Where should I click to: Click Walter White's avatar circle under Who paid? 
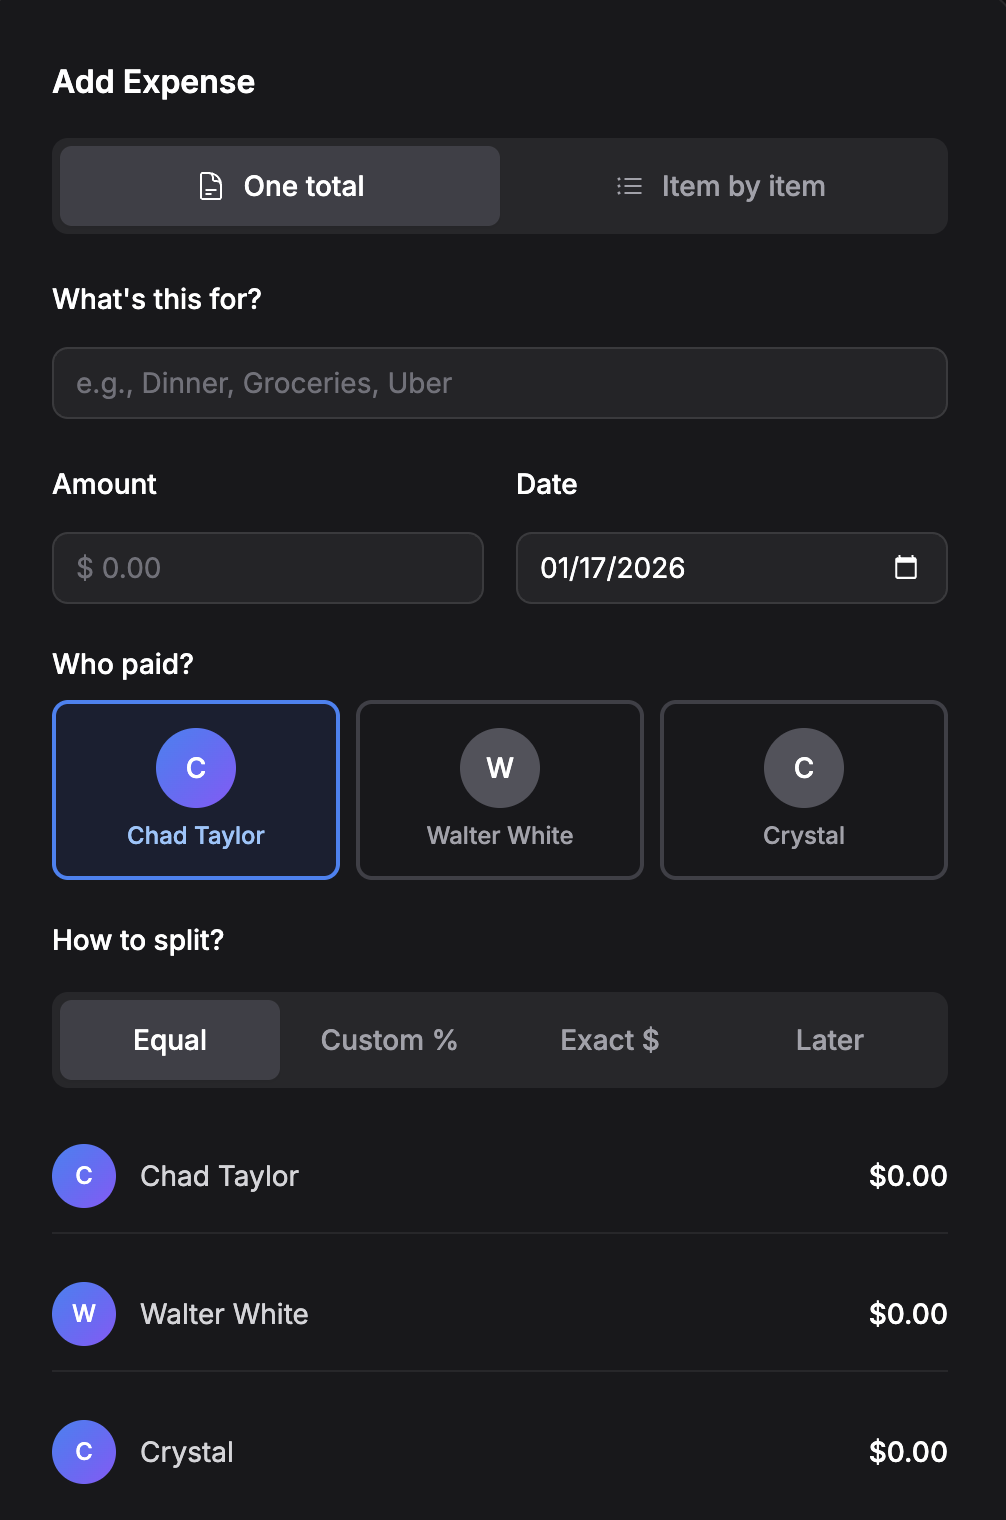[499, 767]
